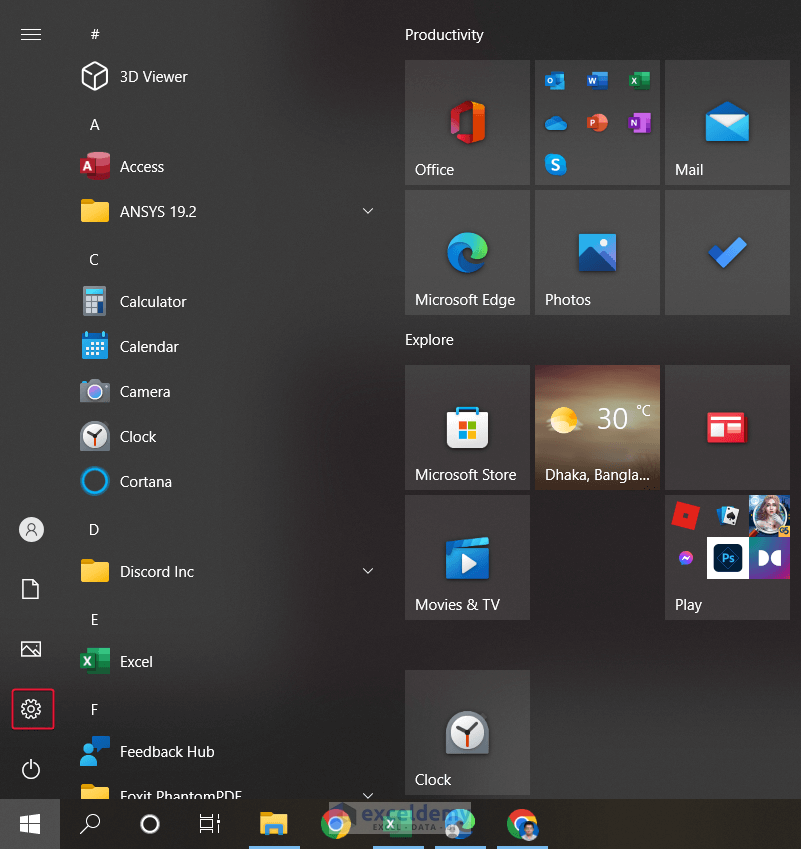Click the letter group F header
801x849 pixels.
click(x=95, y=709)
